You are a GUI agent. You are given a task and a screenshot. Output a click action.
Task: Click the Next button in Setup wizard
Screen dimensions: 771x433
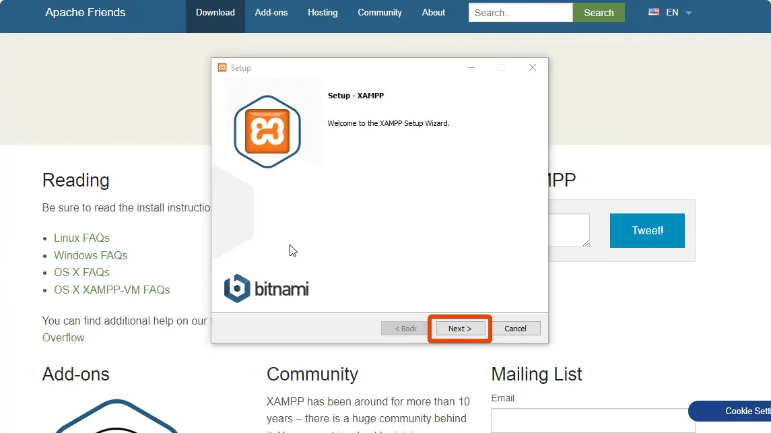click(459, 328)
